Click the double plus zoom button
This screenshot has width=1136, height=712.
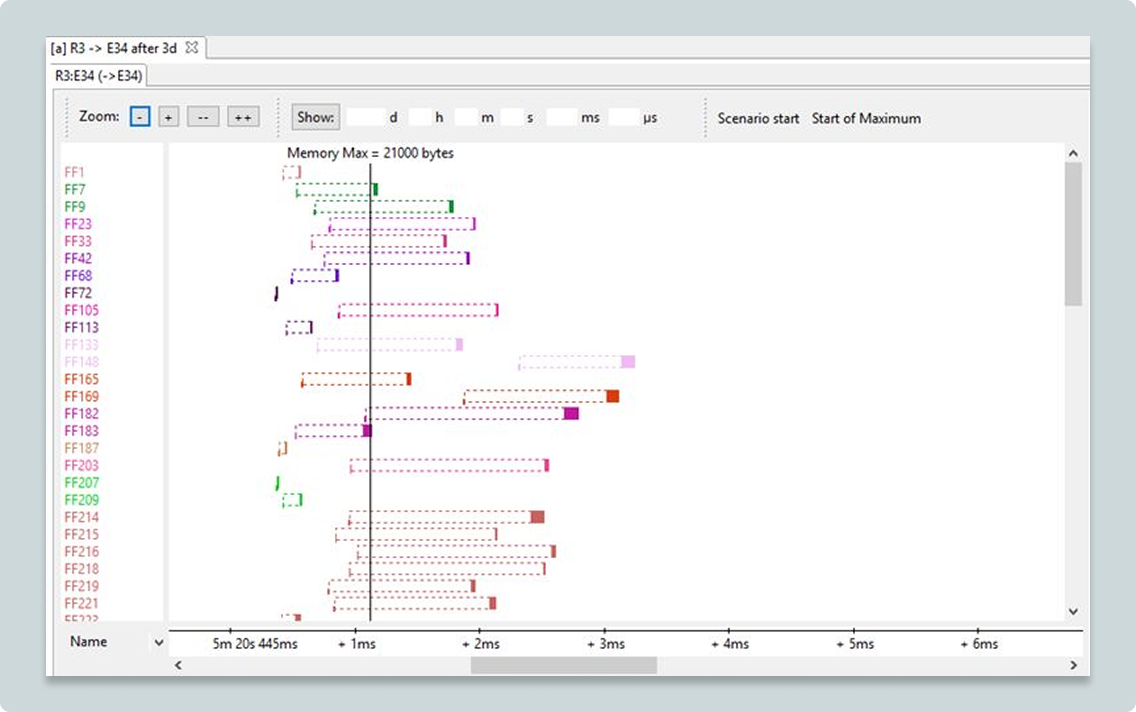[x=242, y=117]
